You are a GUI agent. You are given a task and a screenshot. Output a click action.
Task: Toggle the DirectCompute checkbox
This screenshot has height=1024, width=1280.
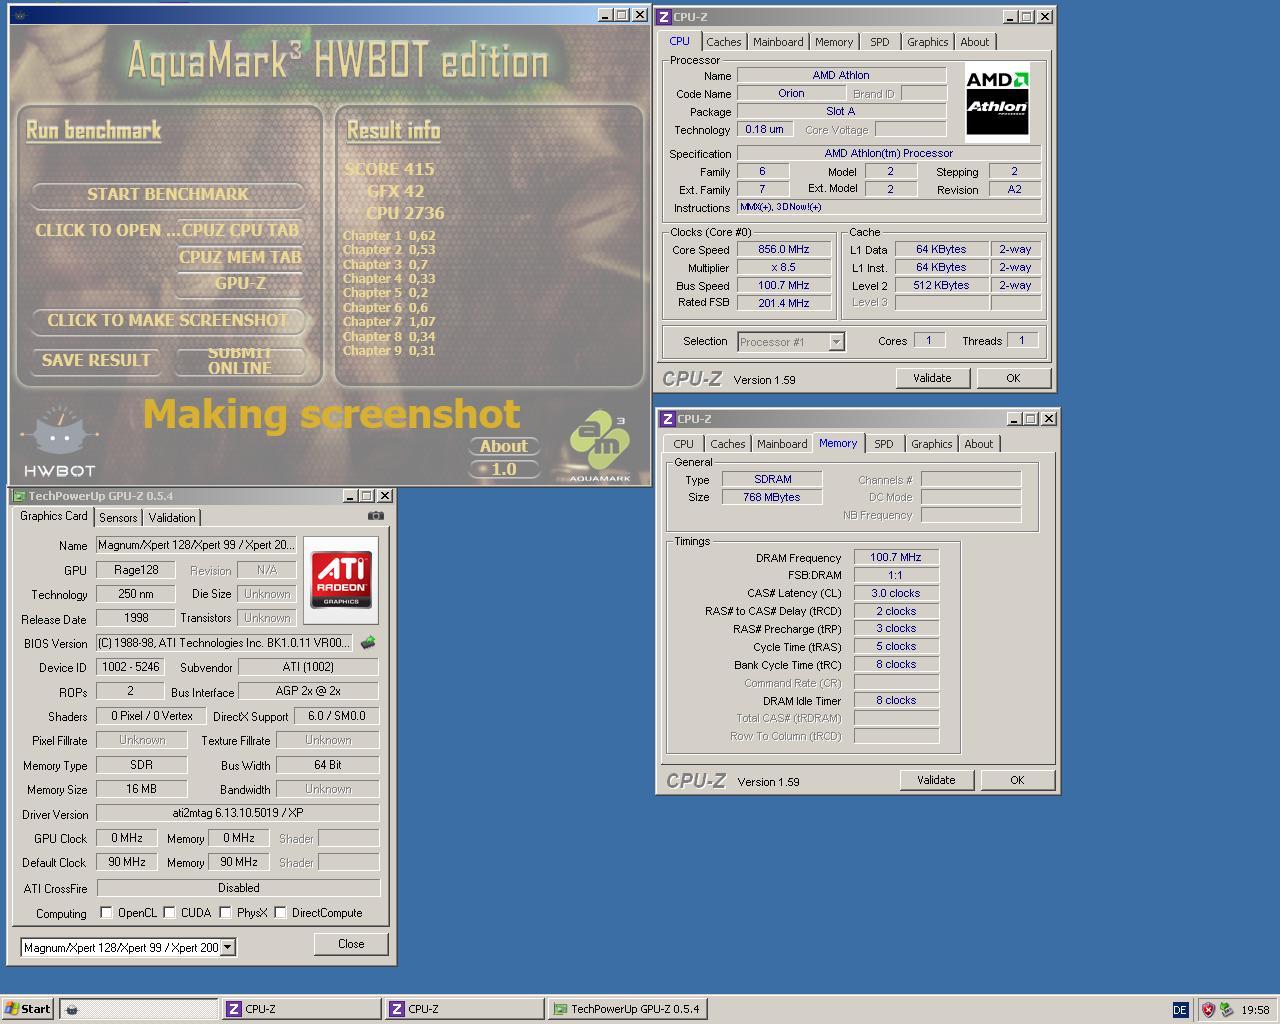tap(281, 913)
